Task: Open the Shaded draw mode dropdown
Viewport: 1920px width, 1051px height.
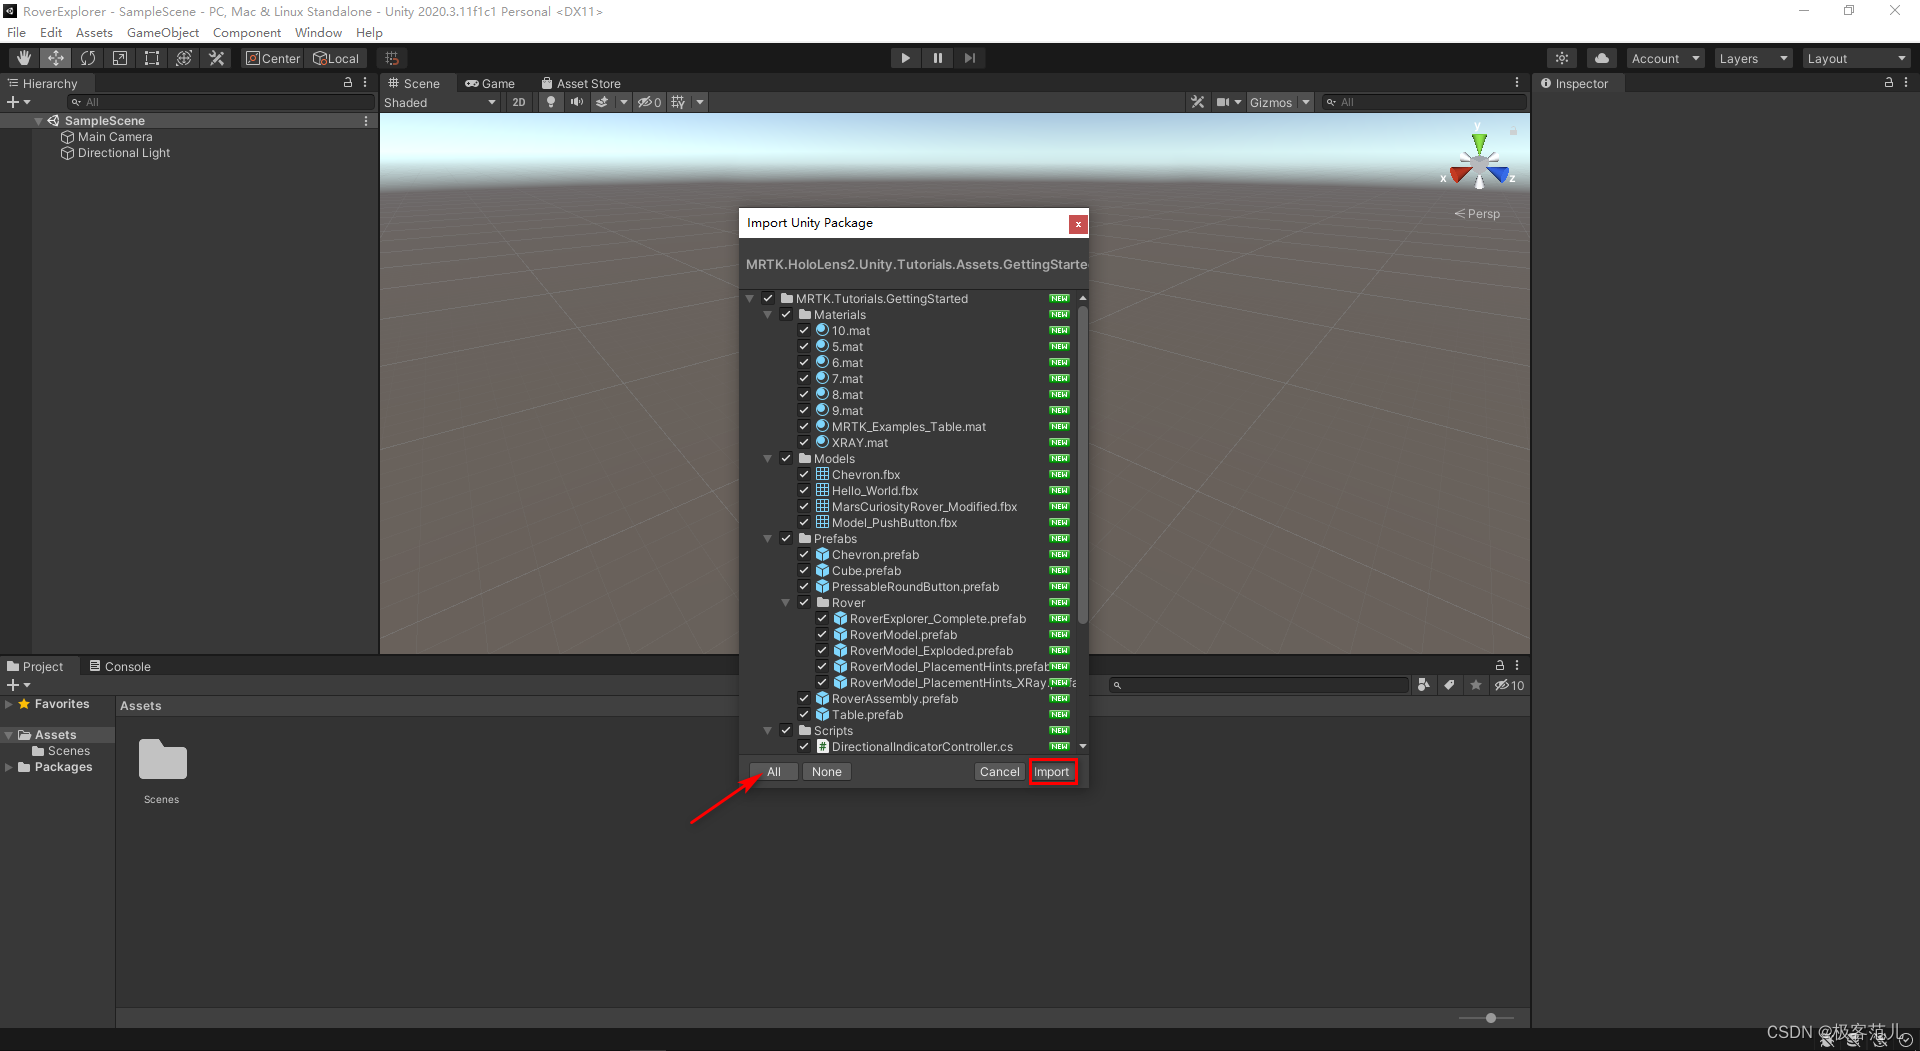Action: pos(440,102)
